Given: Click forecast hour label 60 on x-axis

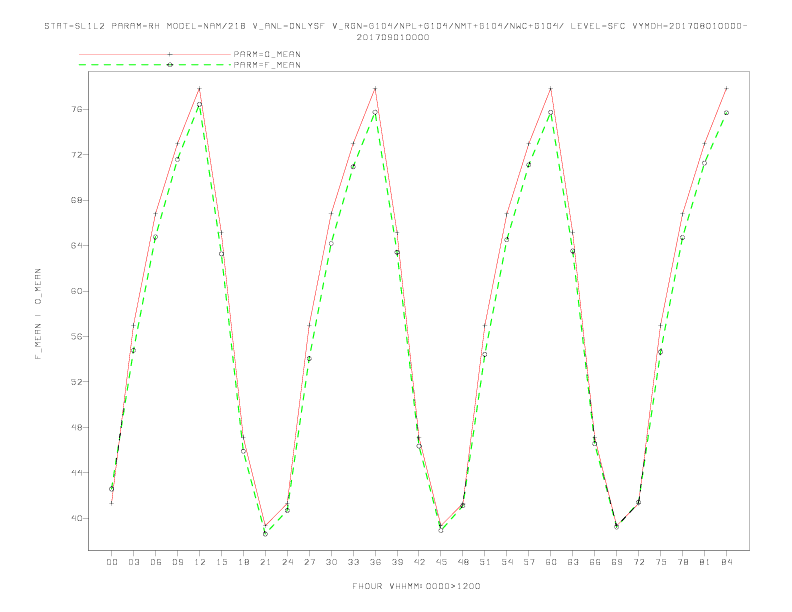Looking at the screenshot, I should (x=551, y=562).
